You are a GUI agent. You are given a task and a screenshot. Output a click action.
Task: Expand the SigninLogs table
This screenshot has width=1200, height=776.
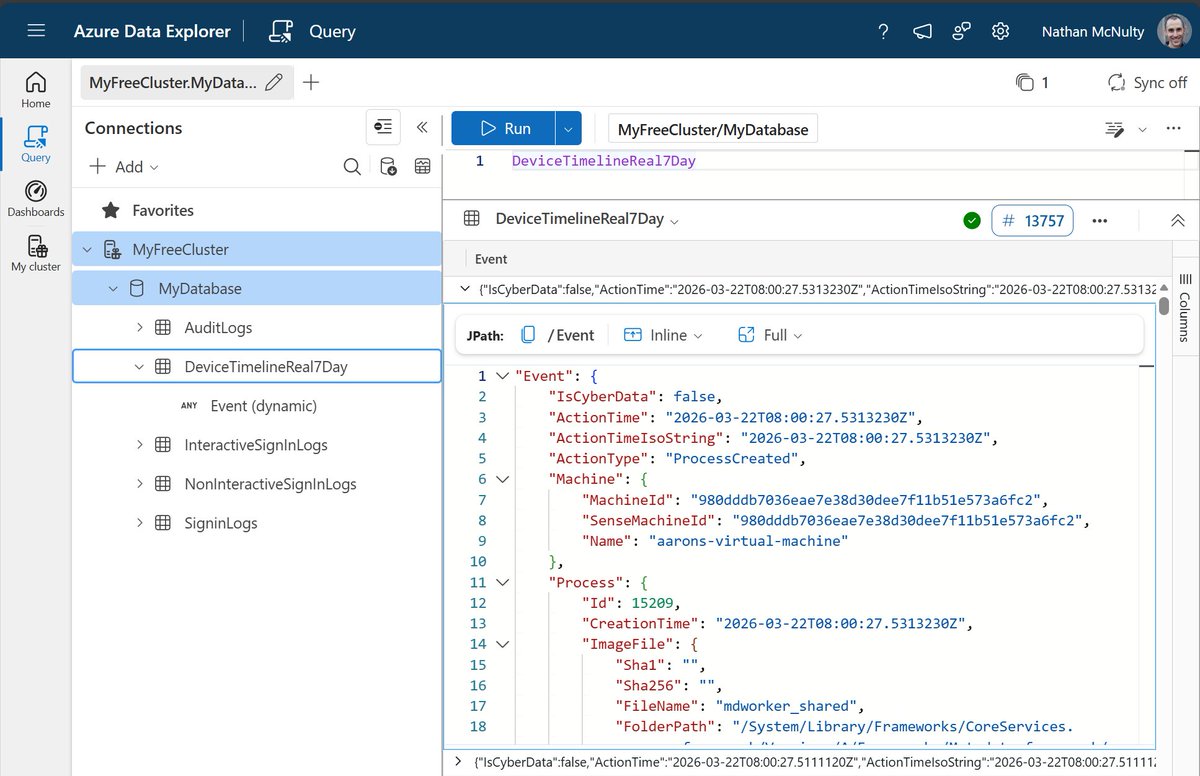pyautogui.click(x=140, y=523)
